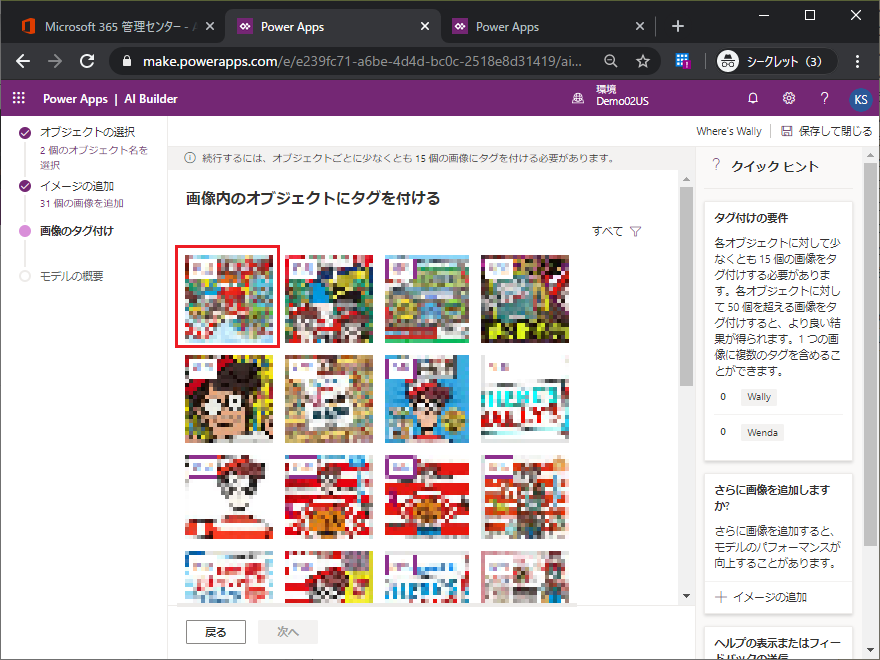
Task: Open the third thumbnail in the first row
Action: point(427,299)
